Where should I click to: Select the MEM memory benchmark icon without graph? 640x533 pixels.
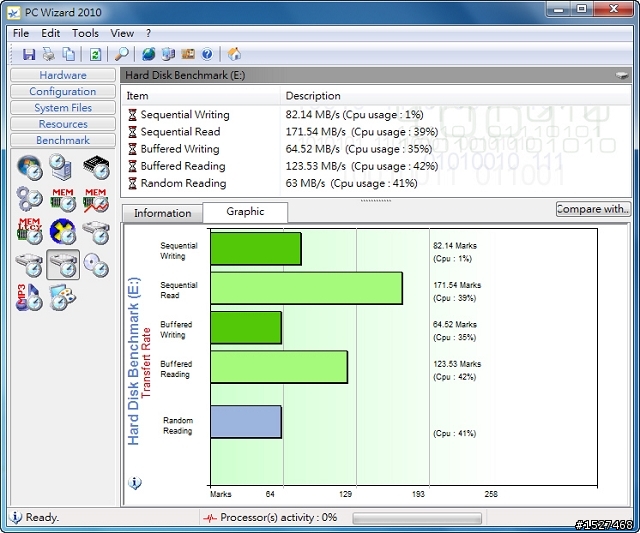coord(63,200)
